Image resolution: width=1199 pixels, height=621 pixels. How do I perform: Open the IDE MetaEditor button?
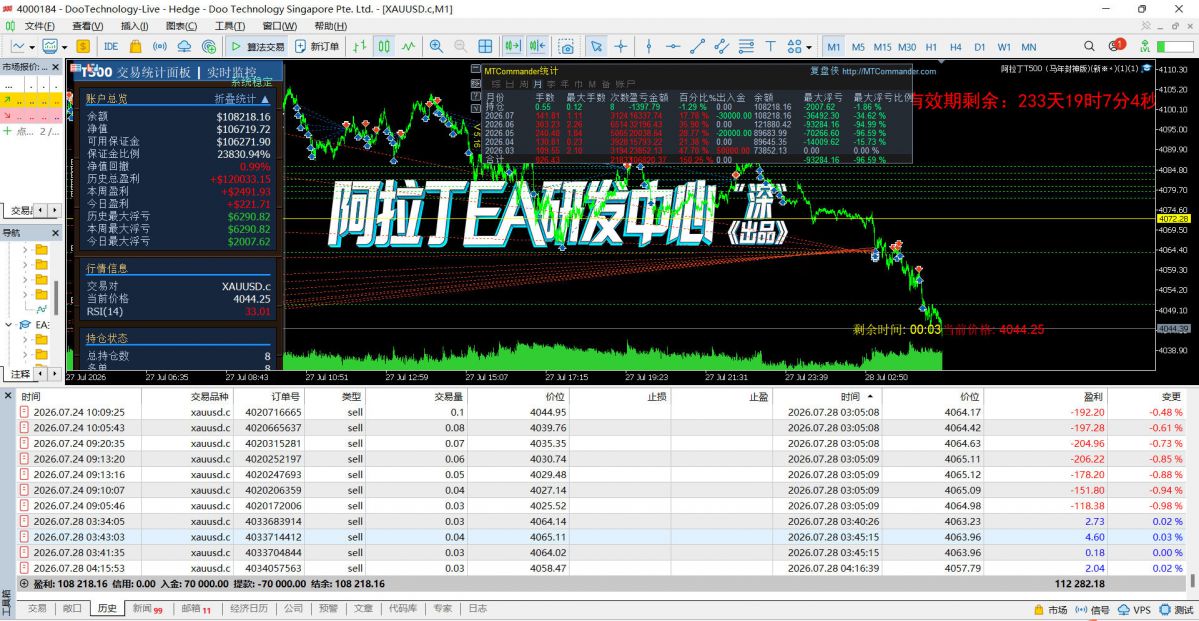pos(111,47)
